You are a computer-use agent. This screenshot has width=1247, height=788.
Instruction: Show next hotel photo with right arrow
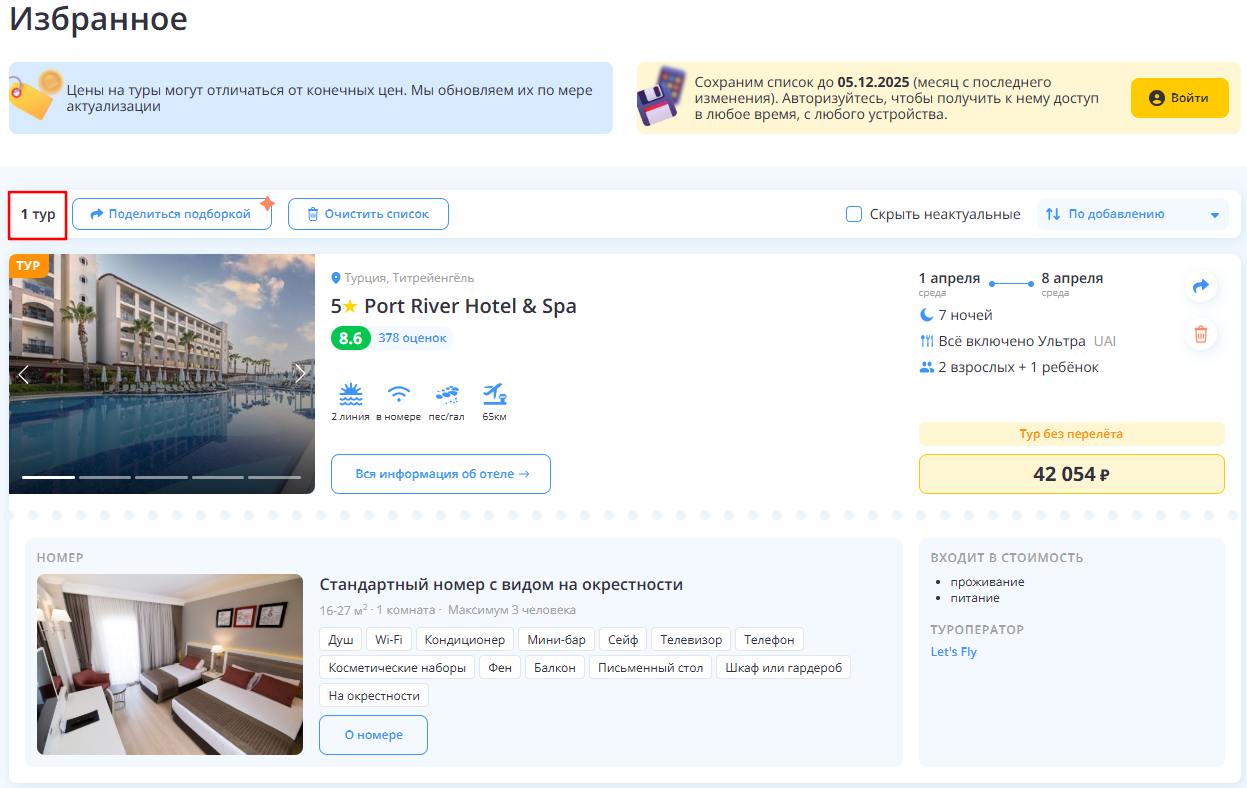coord(300,374)
